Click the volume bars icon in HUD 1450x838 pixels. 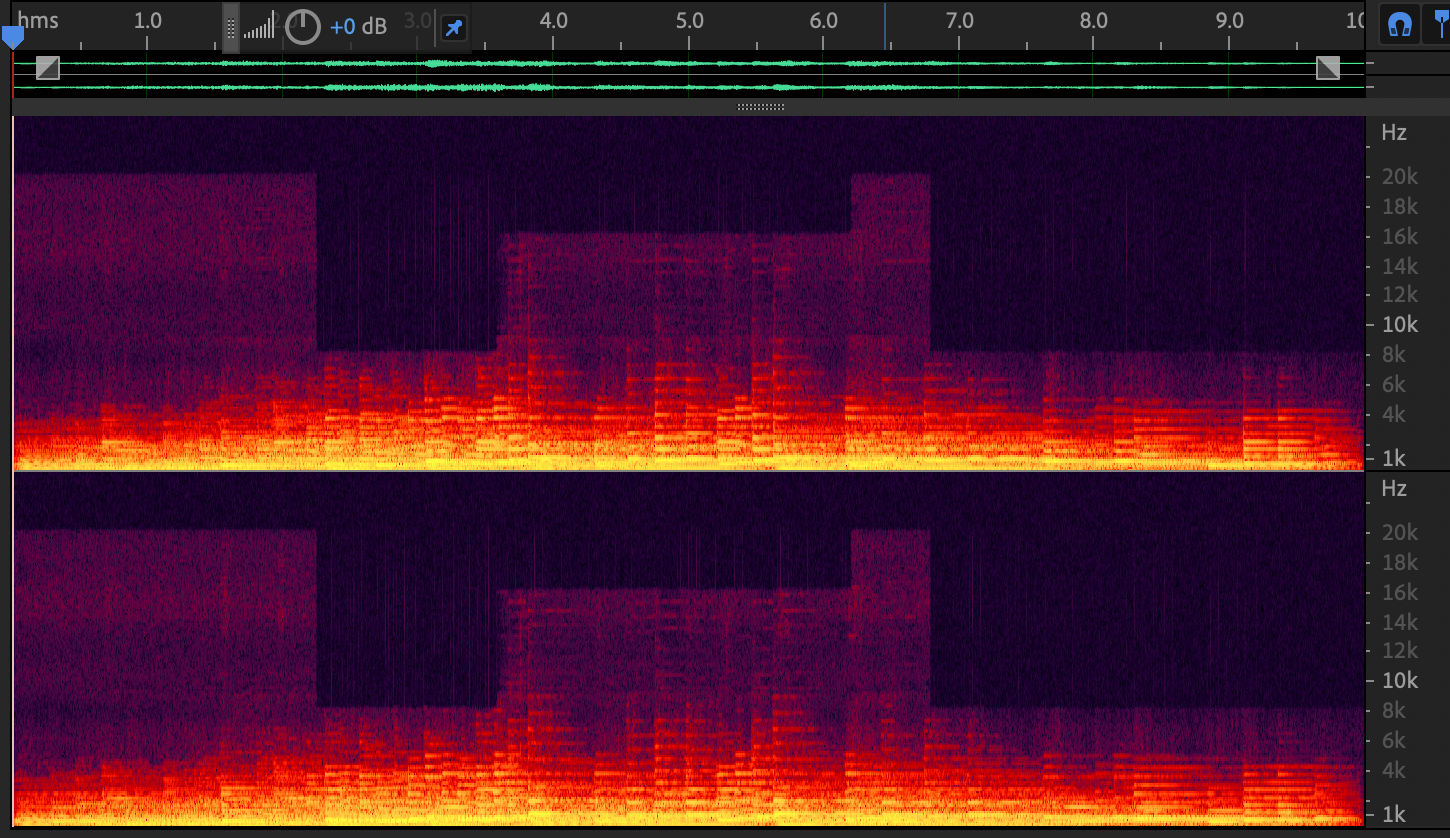pyautogui.click(x=259, y=28)
